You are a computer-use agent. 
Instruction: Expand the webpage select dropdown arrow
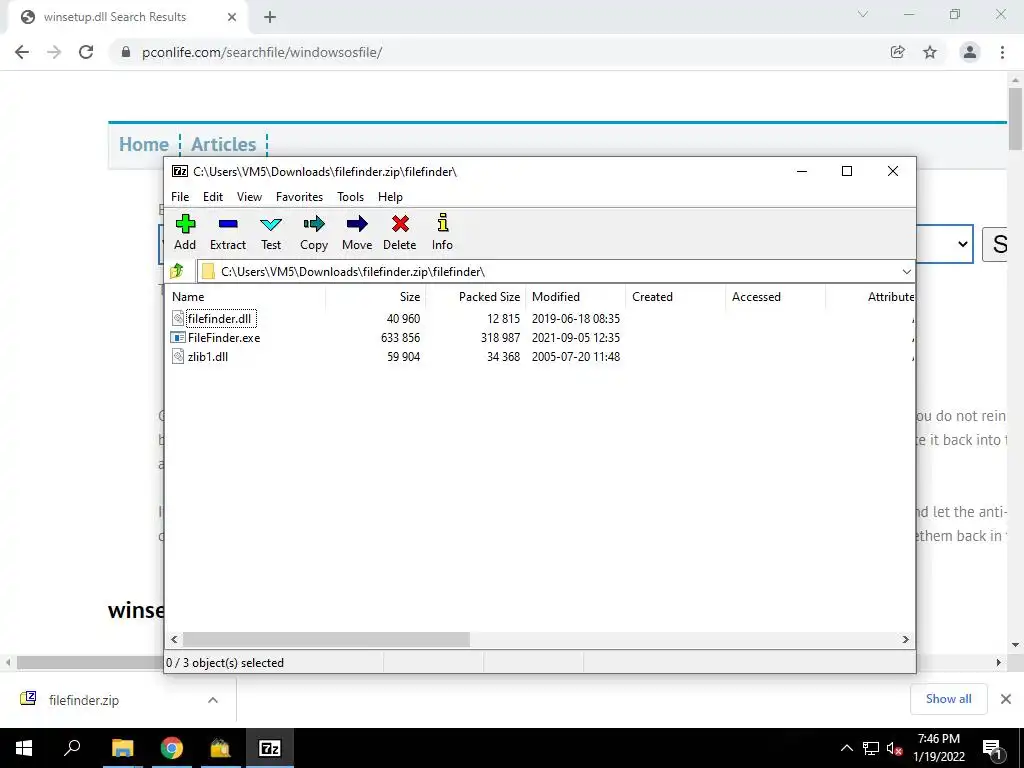(963, 244)
